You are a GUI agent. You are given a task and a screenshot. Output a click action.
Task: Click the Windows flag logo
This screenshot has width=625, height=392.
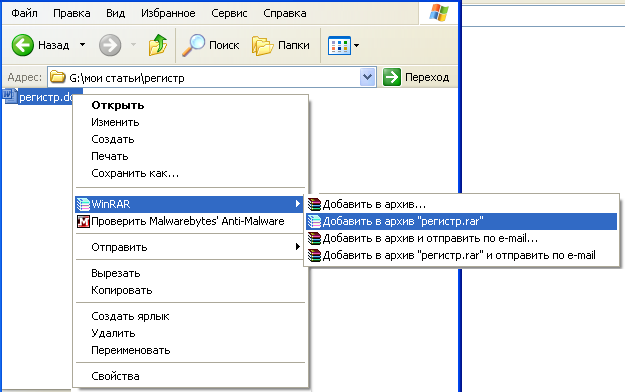pyautogui.click(x=439, y=13)
